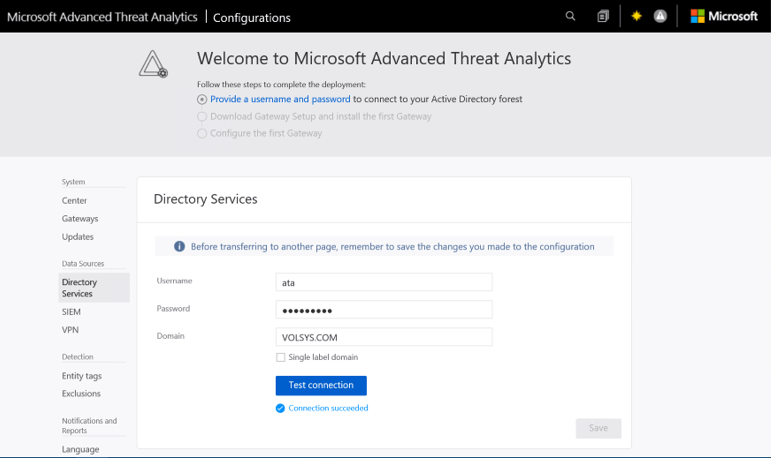Open the health alert warning icon
Screen dimensions: 771x458
tap(660, 16)
